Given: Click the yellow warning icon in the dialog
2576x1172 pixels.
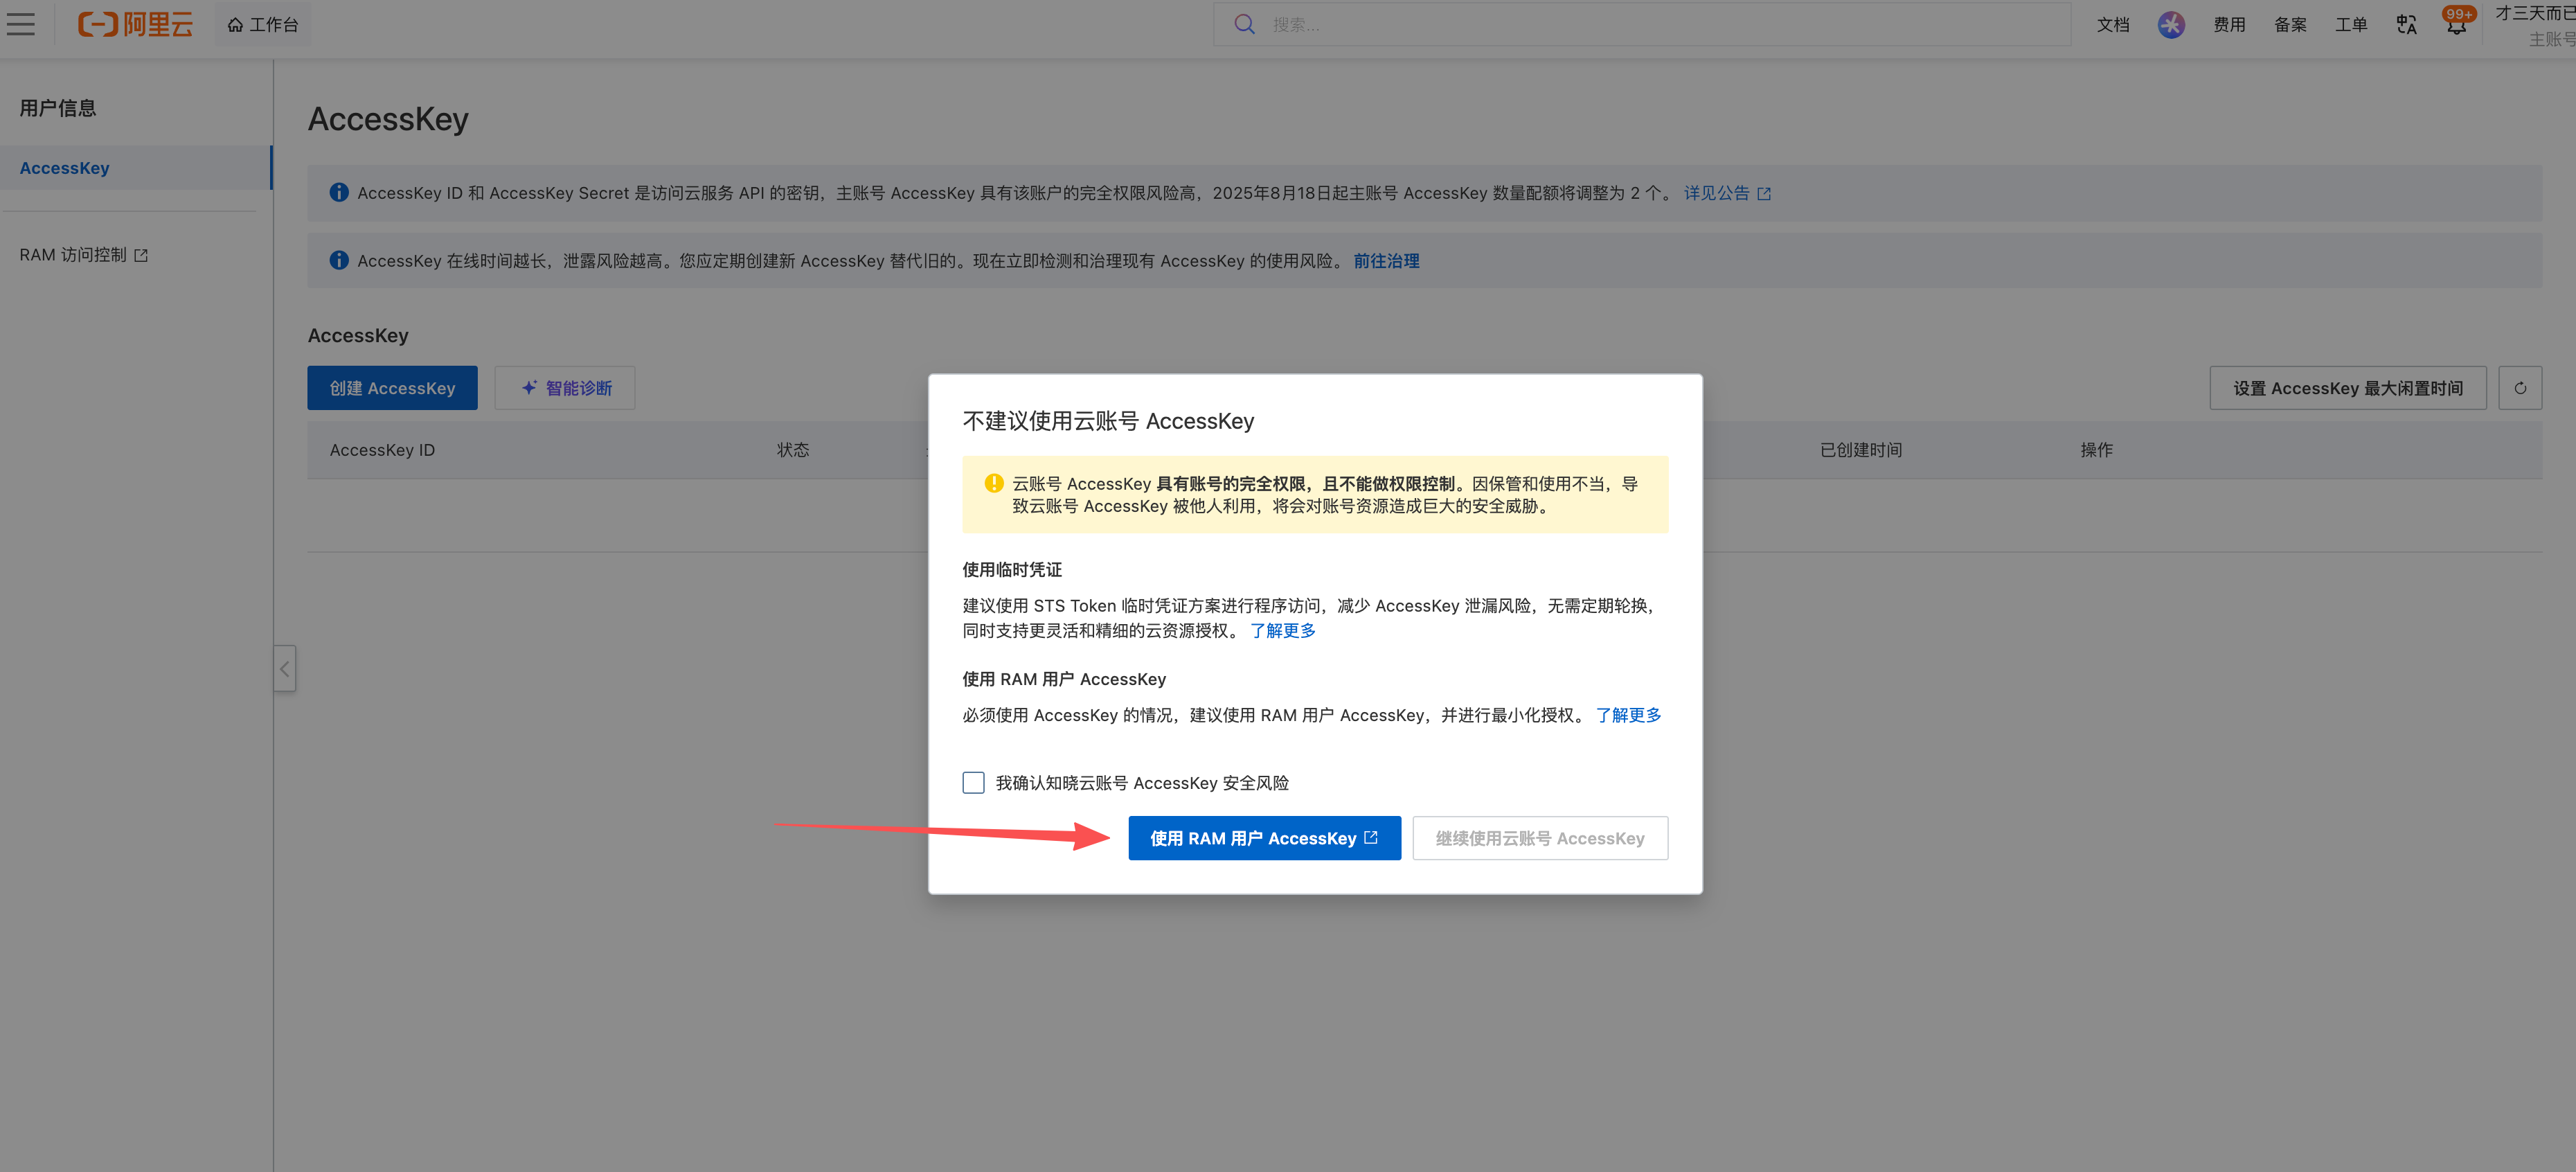Looking at the screenshot, I should tap(993, 483).
